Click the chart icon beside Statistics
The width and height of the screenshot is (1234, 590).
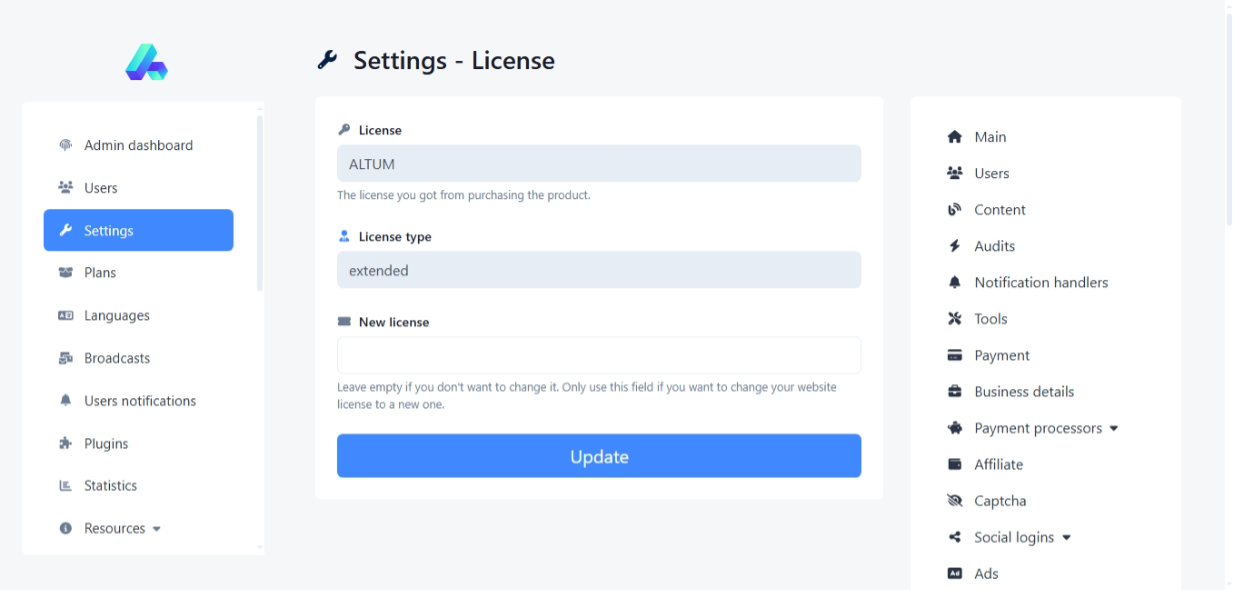[66, 486]
